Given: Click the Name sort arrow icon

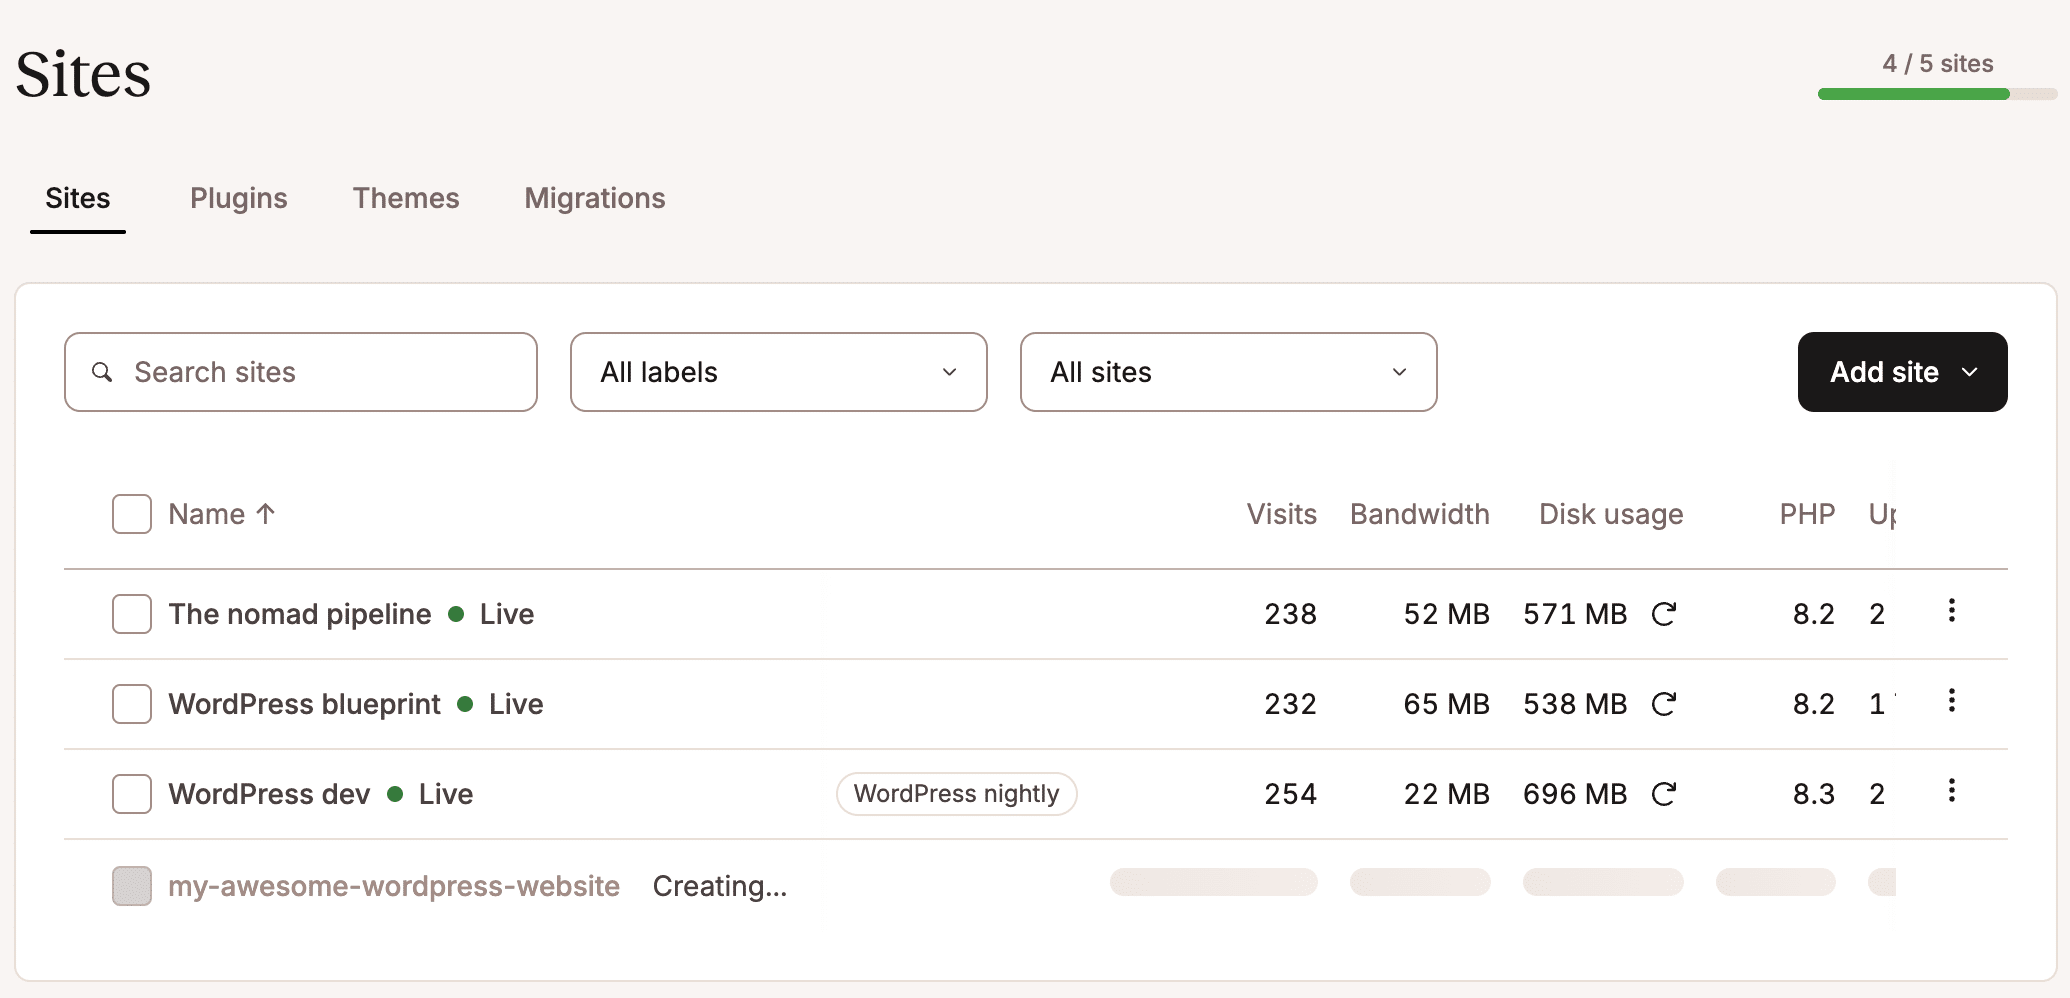Looking at the screenshot, I should pos(265,514).
